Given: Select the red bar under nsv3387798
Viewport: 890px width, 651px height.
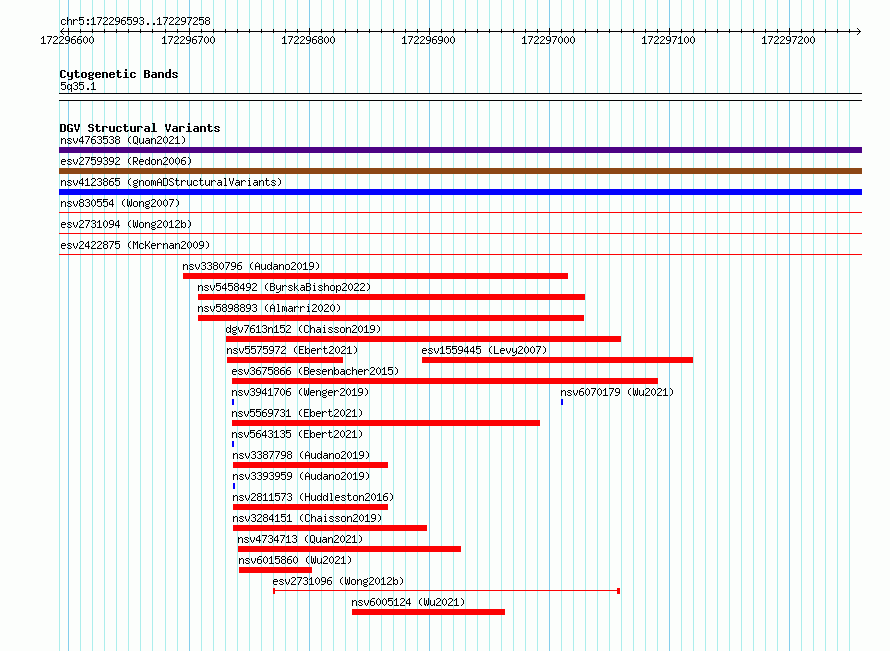Looking at the screenshot, I should point(310,465).
